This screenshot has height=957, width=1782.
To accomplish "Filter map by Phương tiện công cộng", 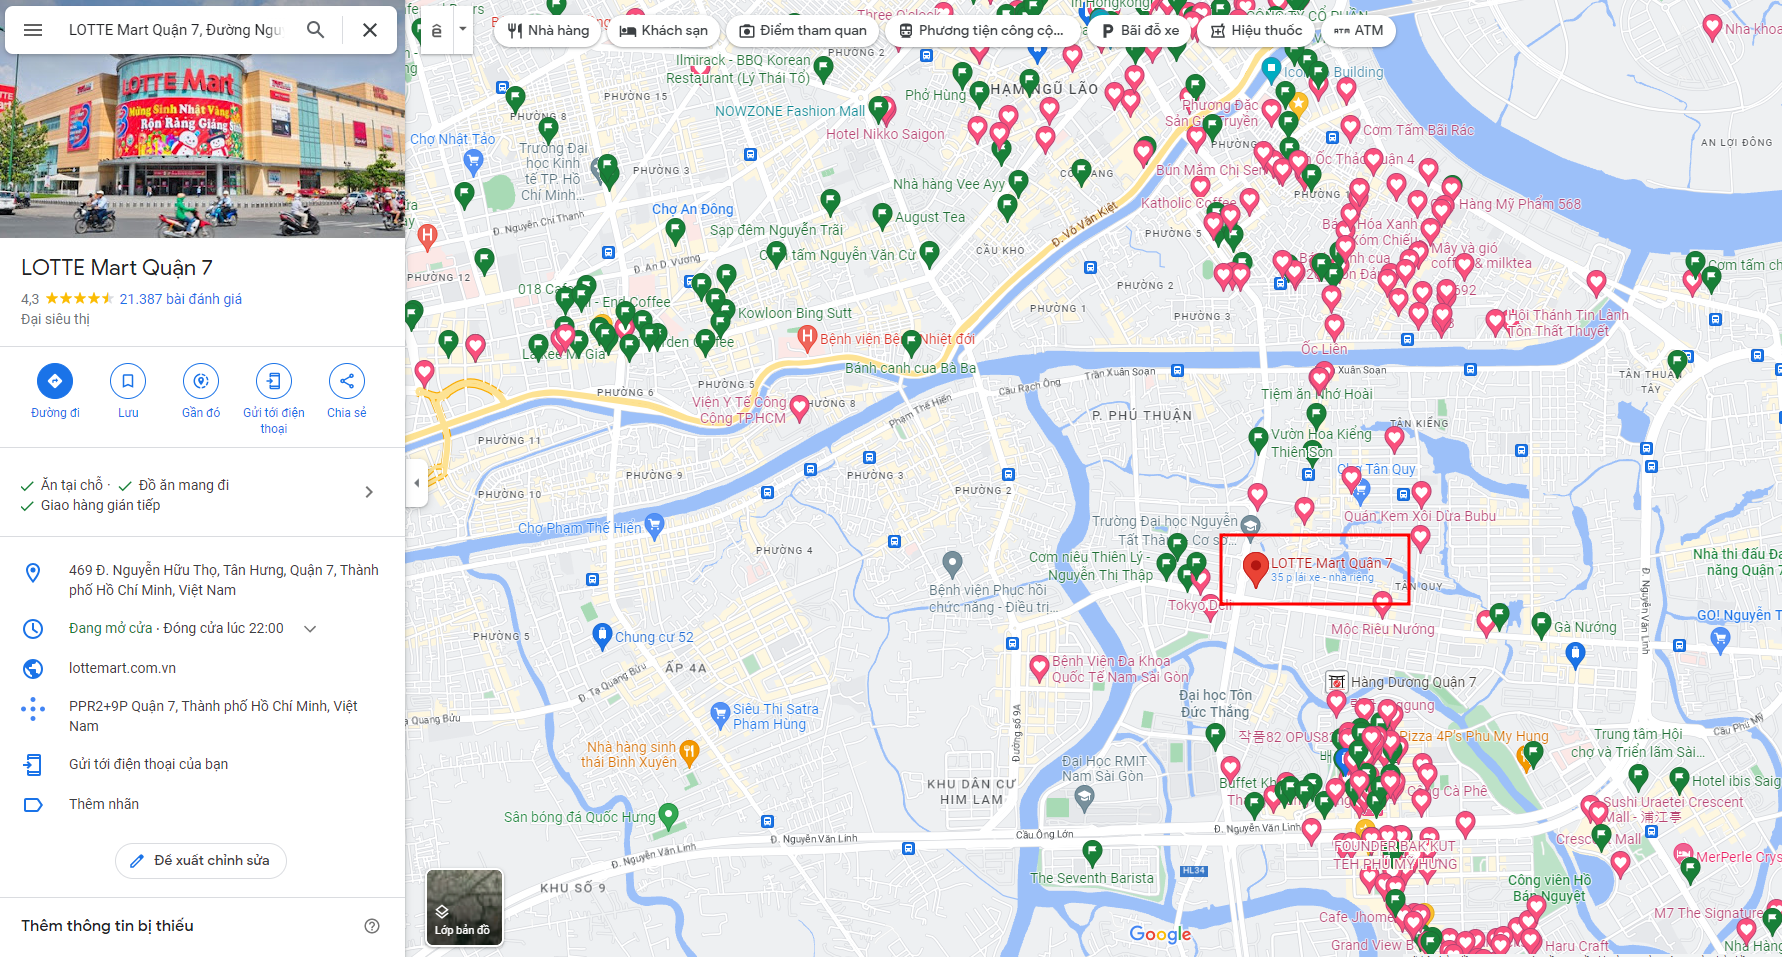I will [x=985, y=30].
